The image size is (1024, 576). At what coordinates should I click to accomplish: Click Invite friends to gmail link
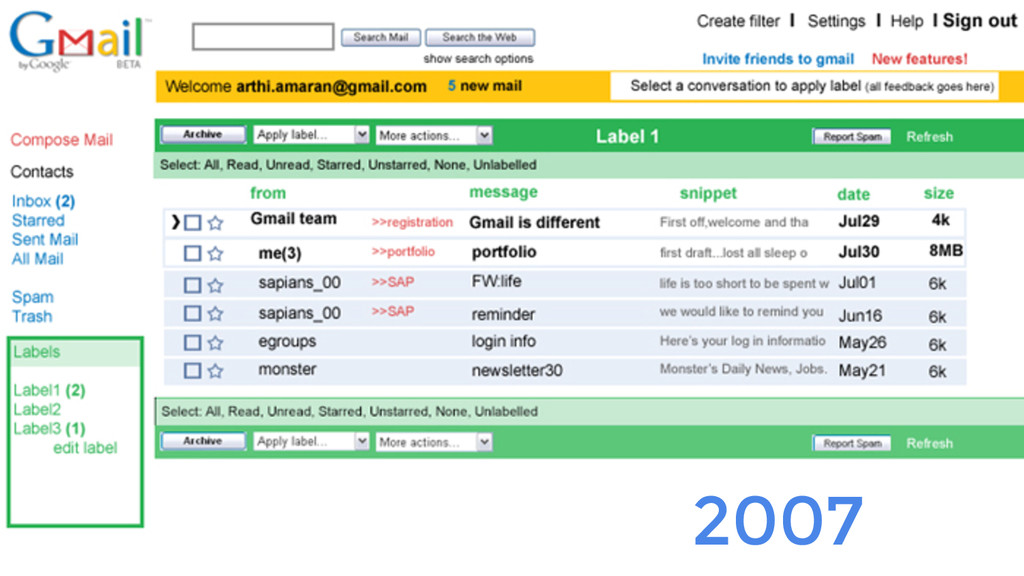click(x=778, y=59)
